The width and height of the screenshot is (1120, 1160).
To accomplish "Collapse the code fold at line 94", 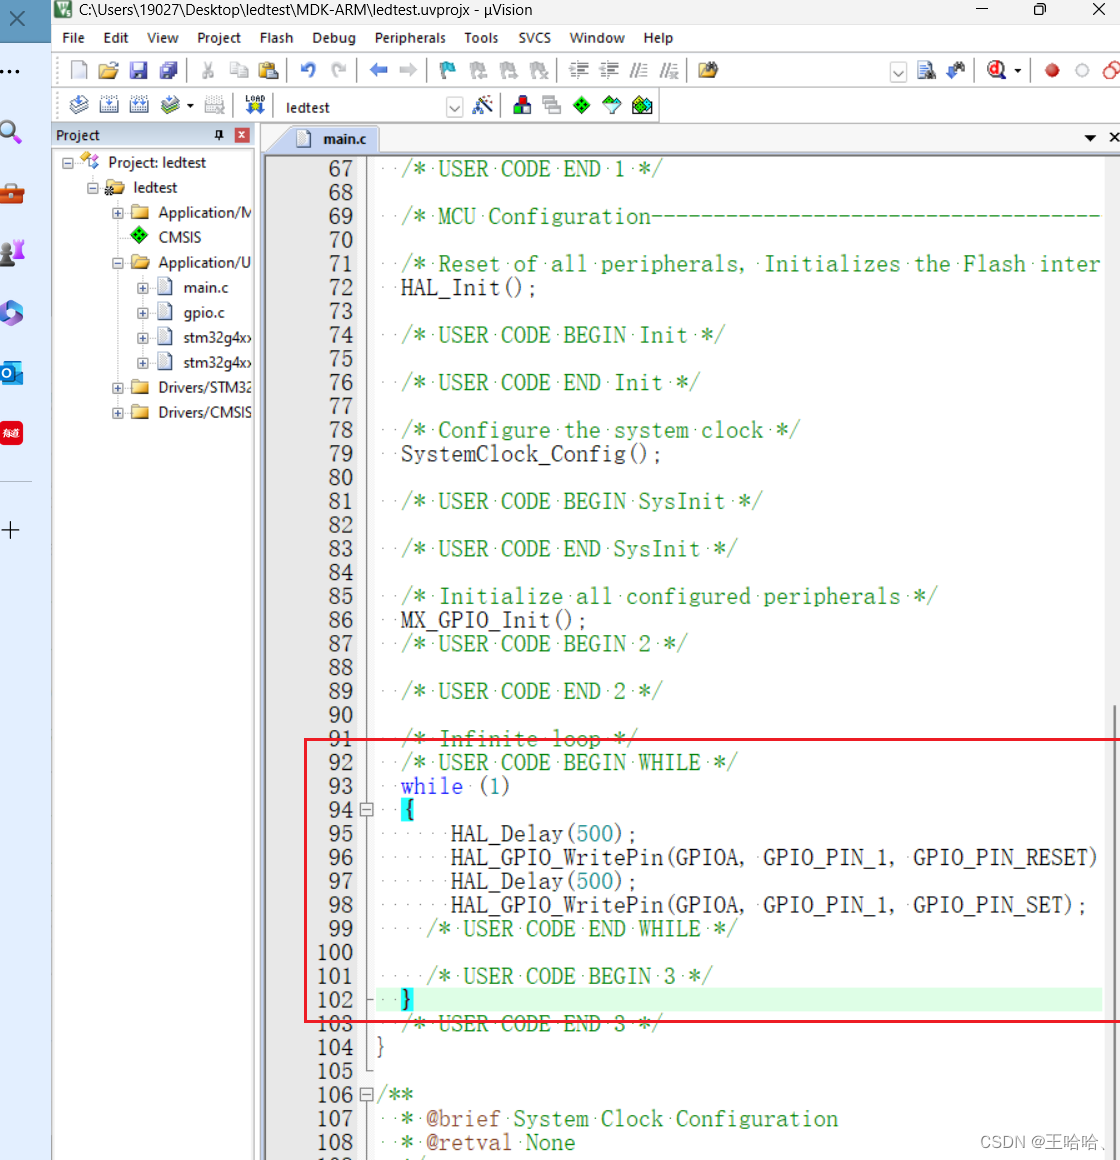I will (366, 810).
